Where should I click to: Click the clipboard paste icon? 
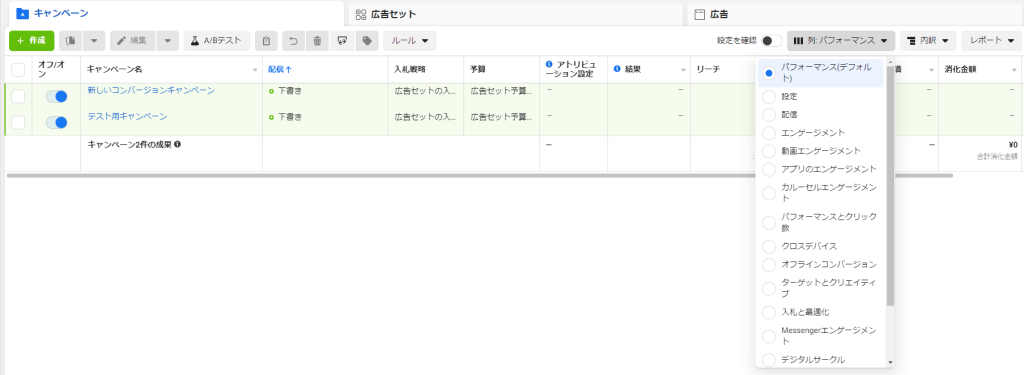pyautogui.click(x=266, y=41)
